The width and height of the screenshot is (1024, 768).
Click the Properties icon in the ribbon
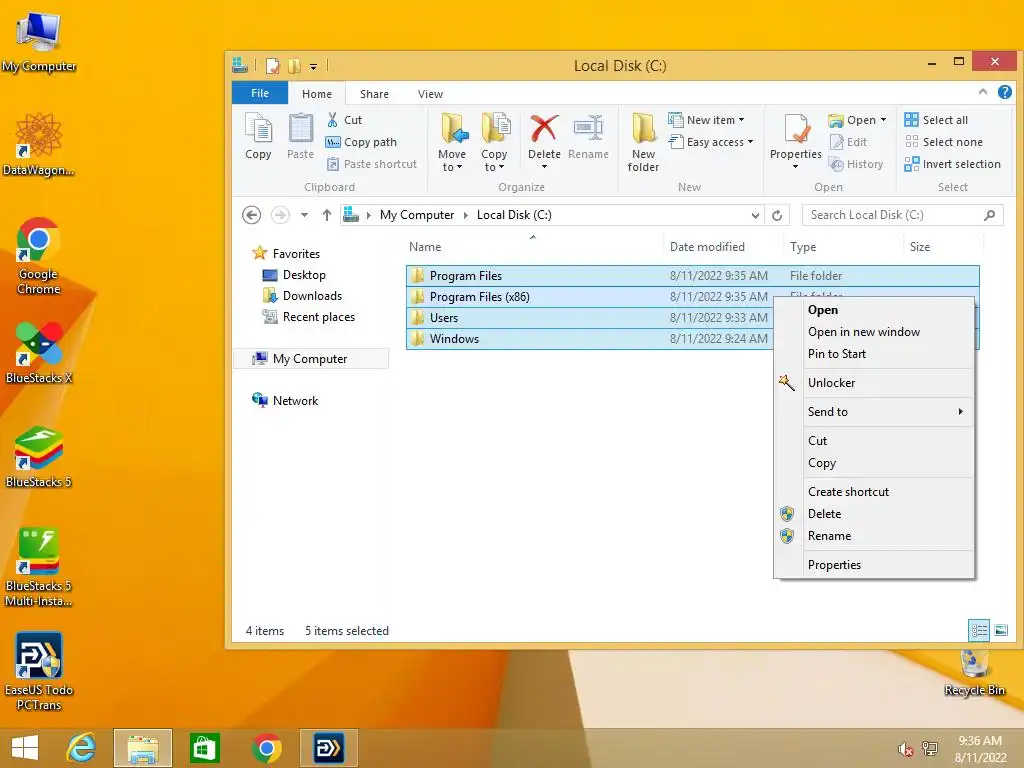pos(797,129)
